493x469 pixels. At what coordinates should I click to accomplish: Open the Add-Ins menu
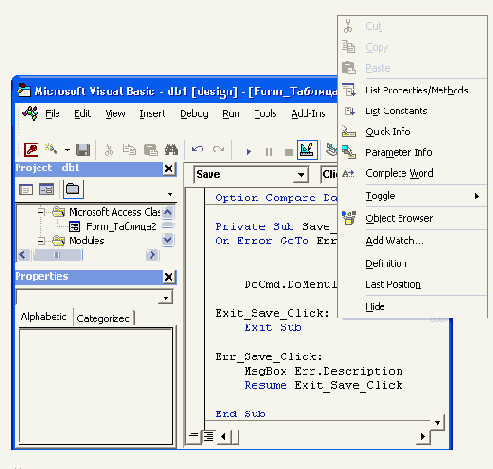(308, 114)
